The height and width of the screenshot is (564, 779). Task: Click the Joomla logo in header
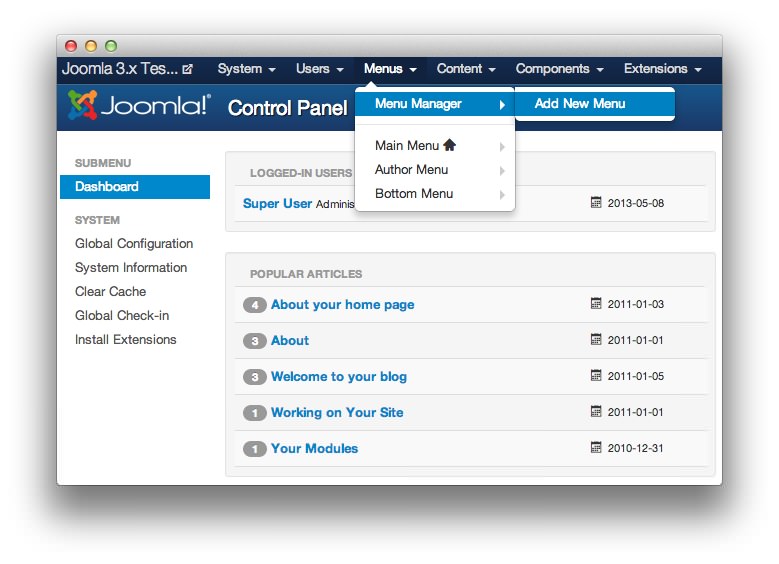139,106
